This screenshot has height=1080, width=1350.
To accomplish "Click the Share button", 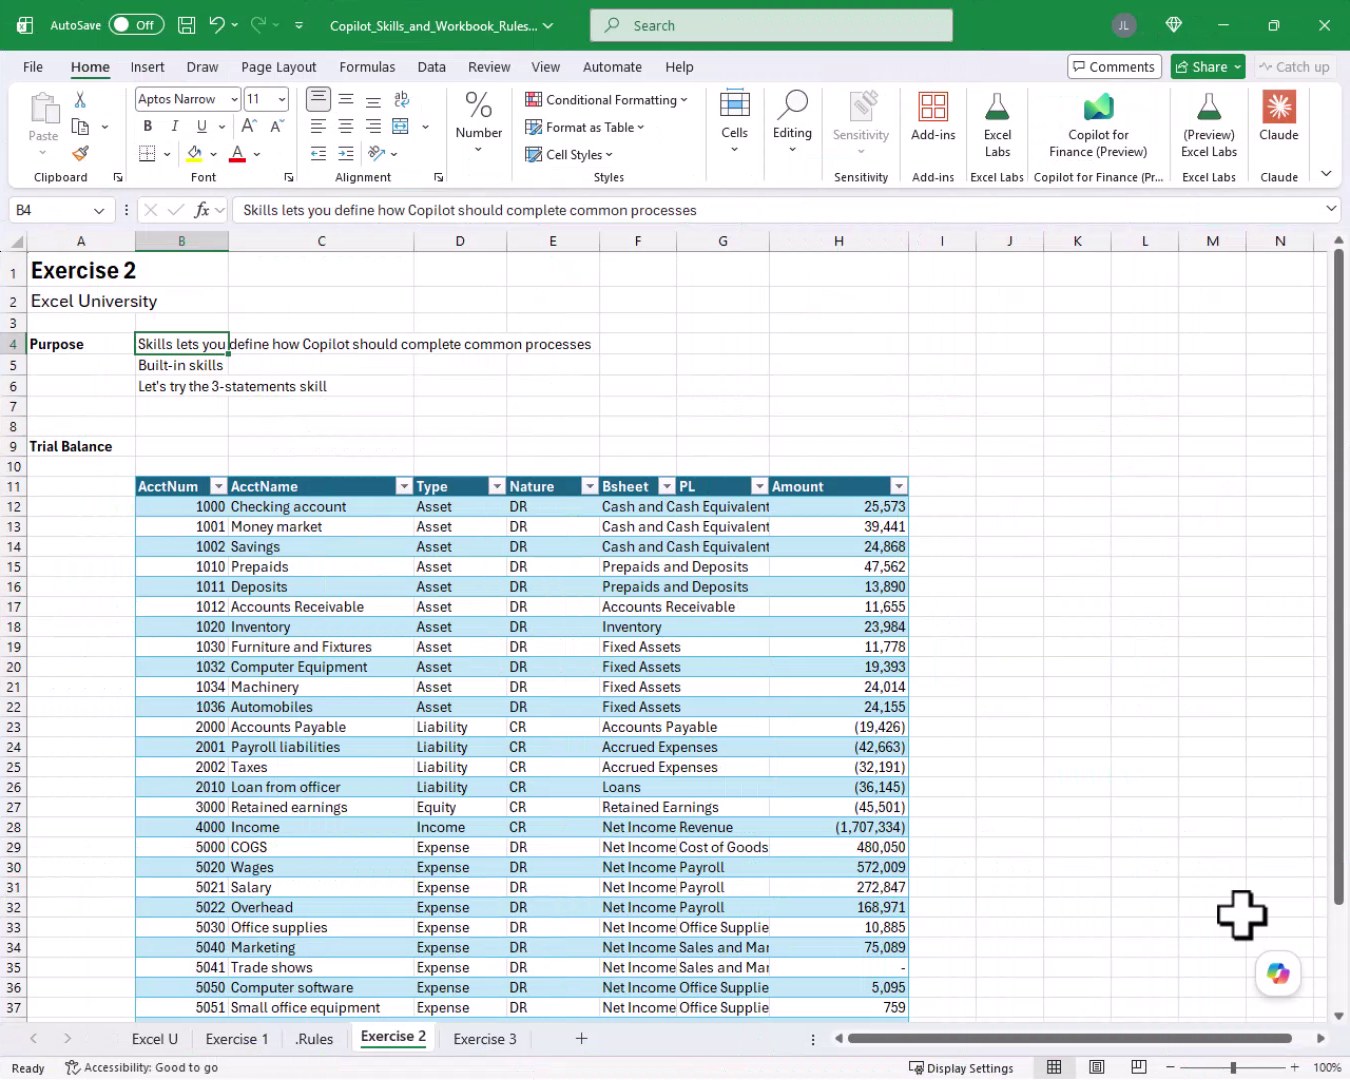I will coord(1208,67).
